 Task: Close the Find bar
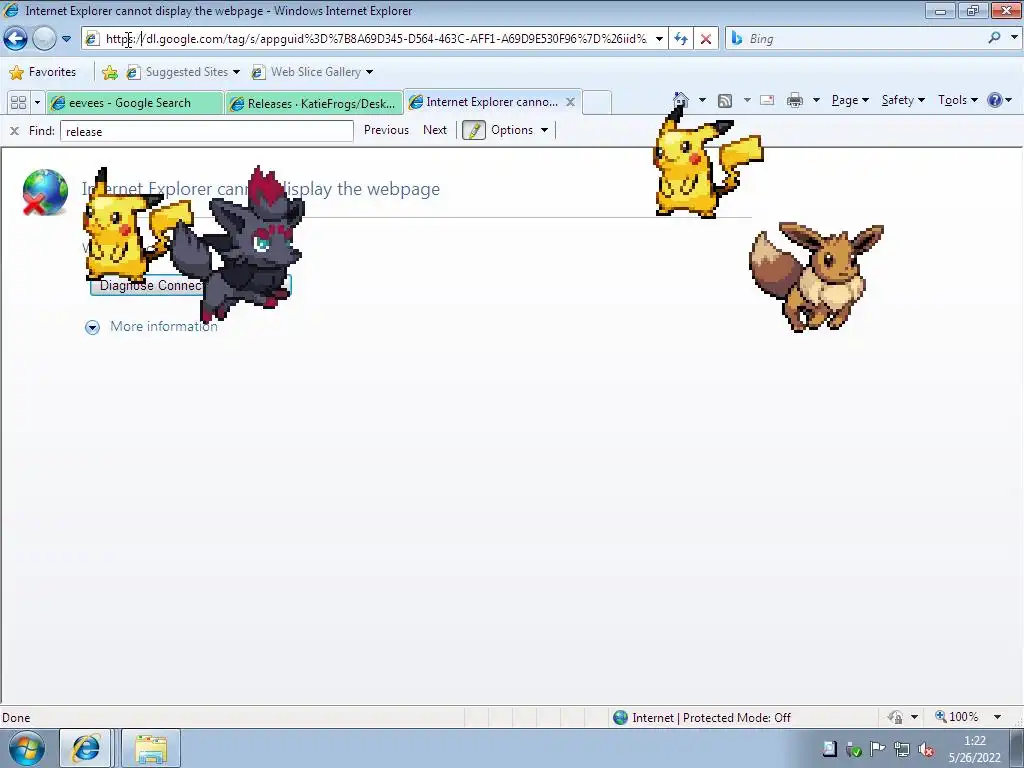click(x=14, y=131)
